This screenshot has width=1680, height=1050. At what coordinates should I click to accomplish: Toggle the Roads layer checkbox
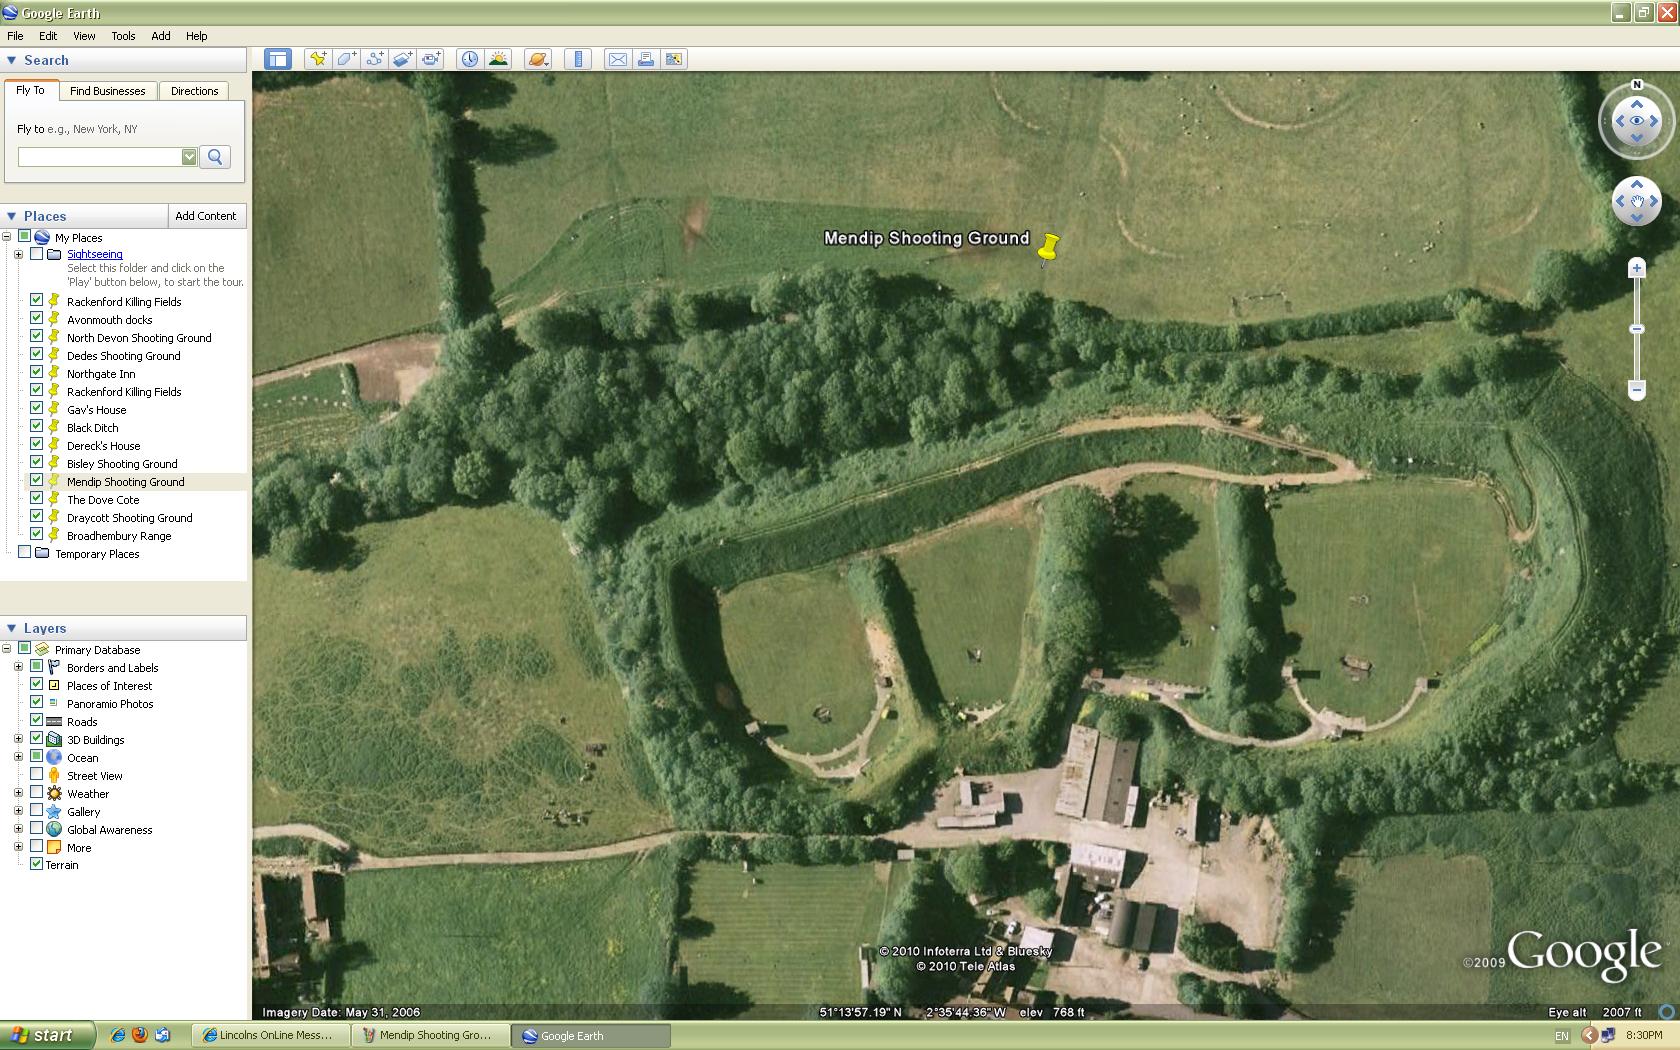37,720
